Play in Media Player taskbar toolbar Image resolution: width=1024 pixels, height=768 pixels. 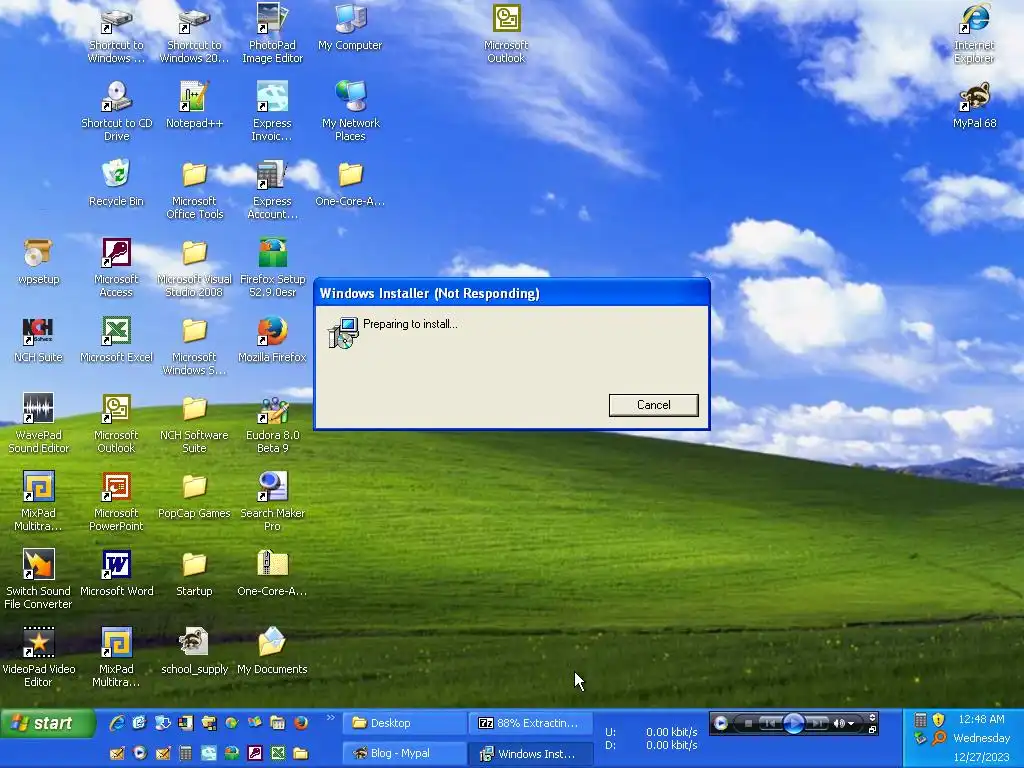coord(794,723)
